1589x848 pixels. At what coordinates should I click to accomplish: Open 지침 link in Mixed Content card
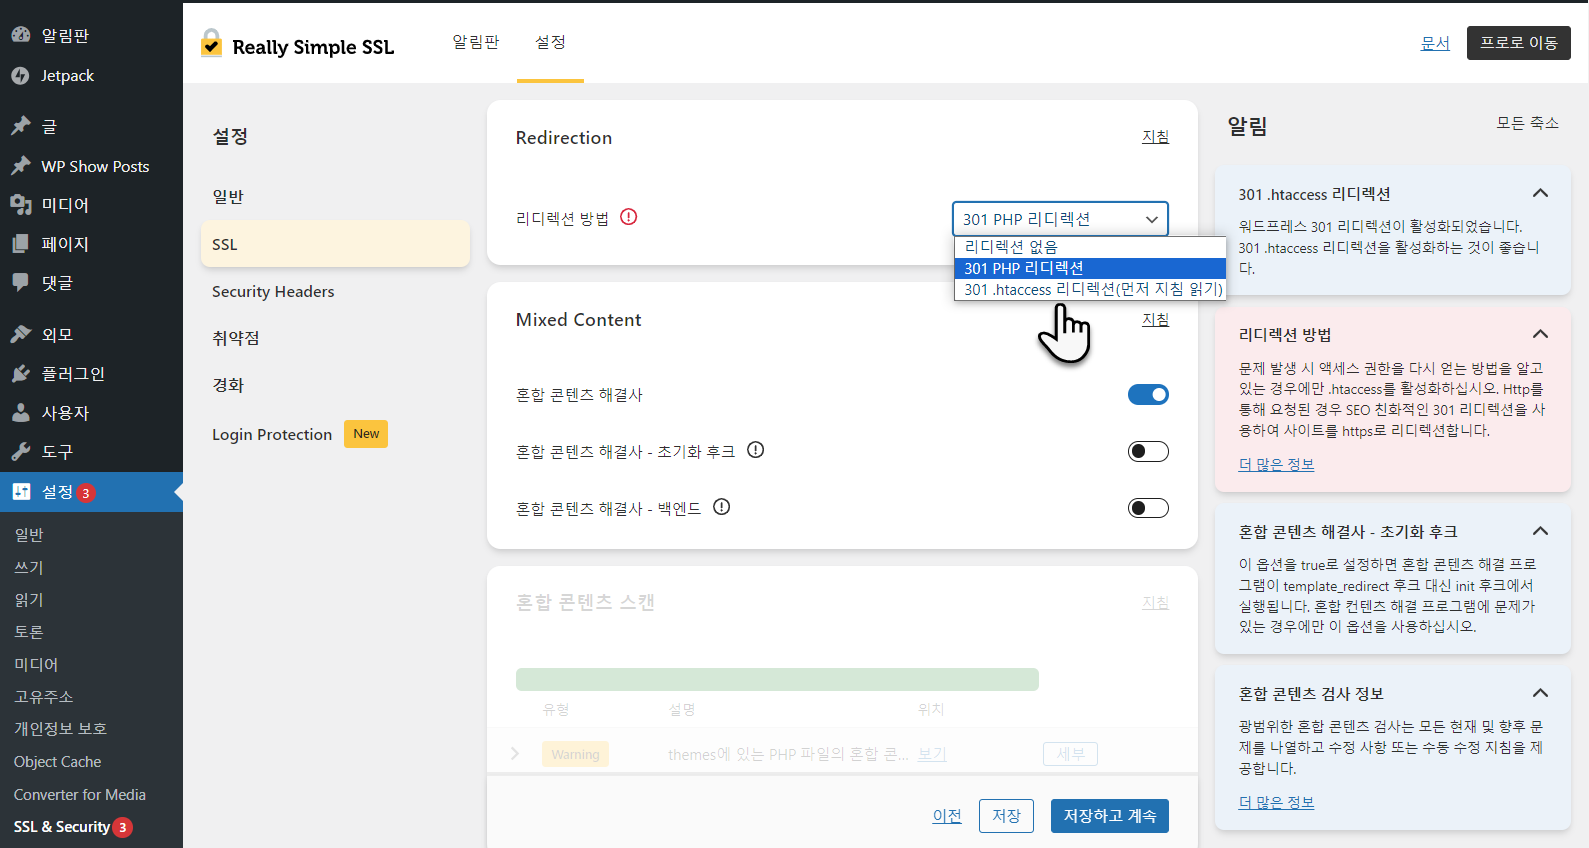[1155, 320]
